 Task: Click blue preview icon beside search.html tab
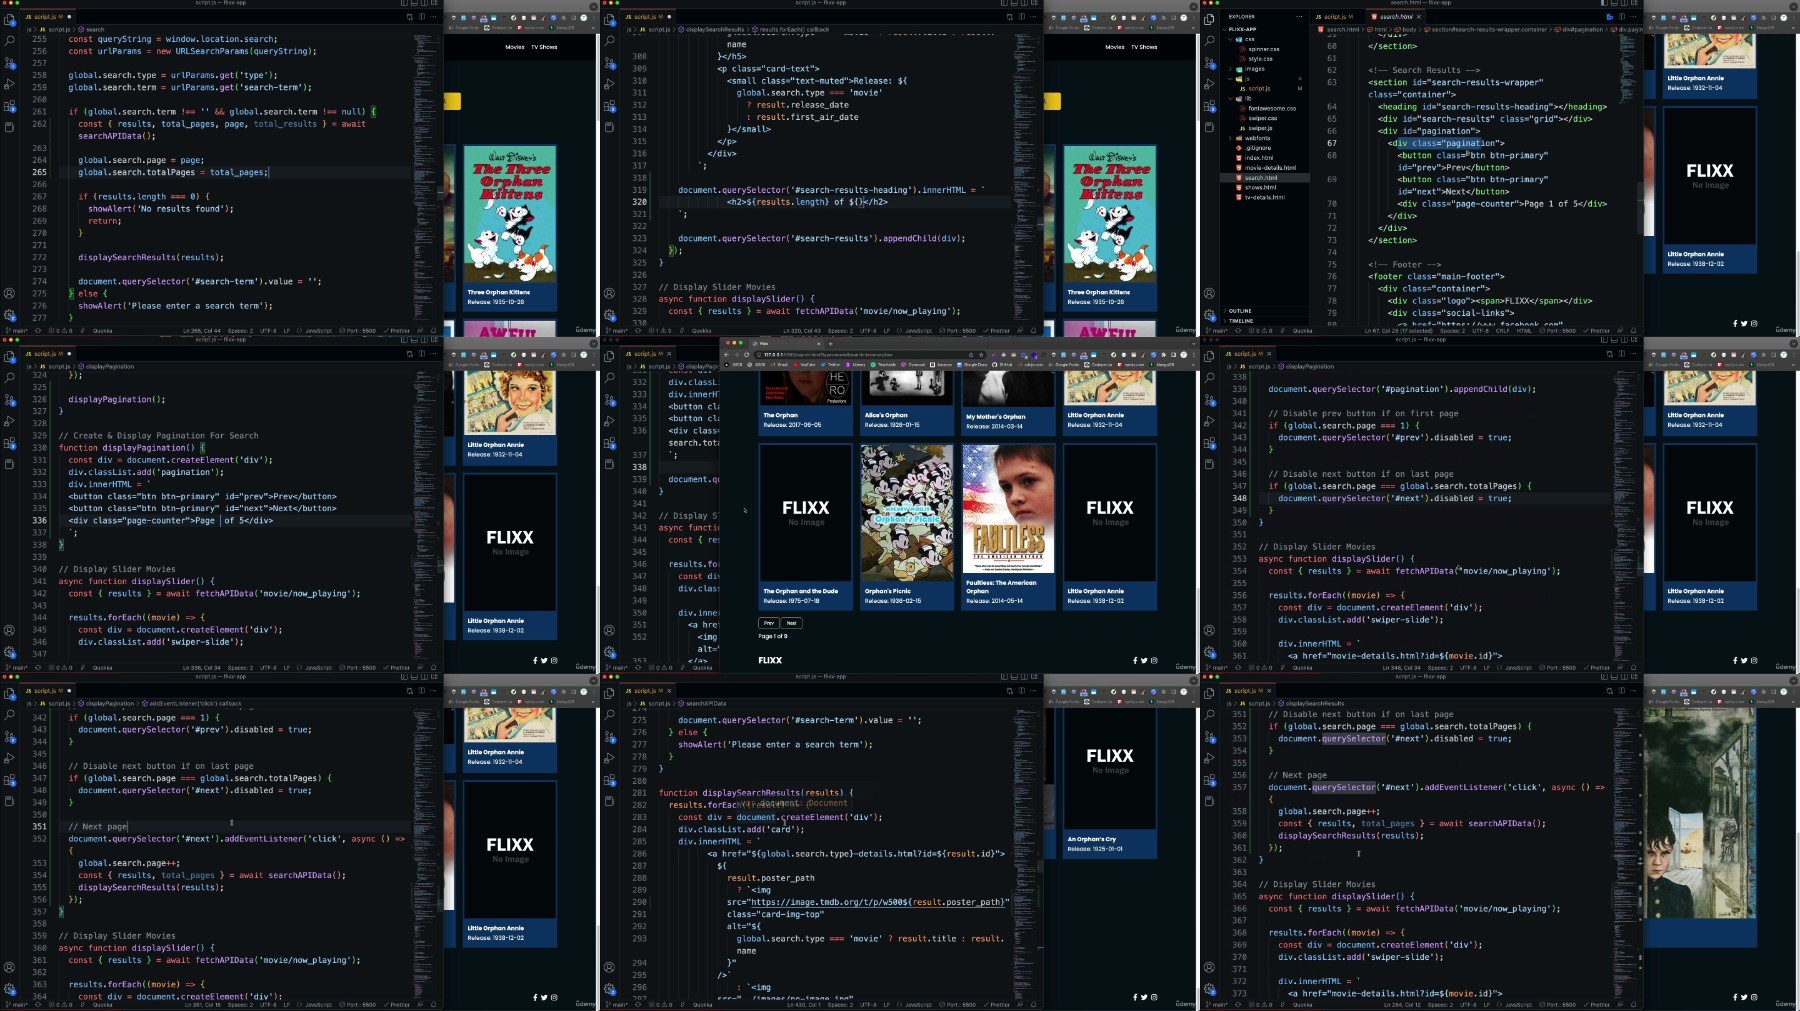(1610, 17)
